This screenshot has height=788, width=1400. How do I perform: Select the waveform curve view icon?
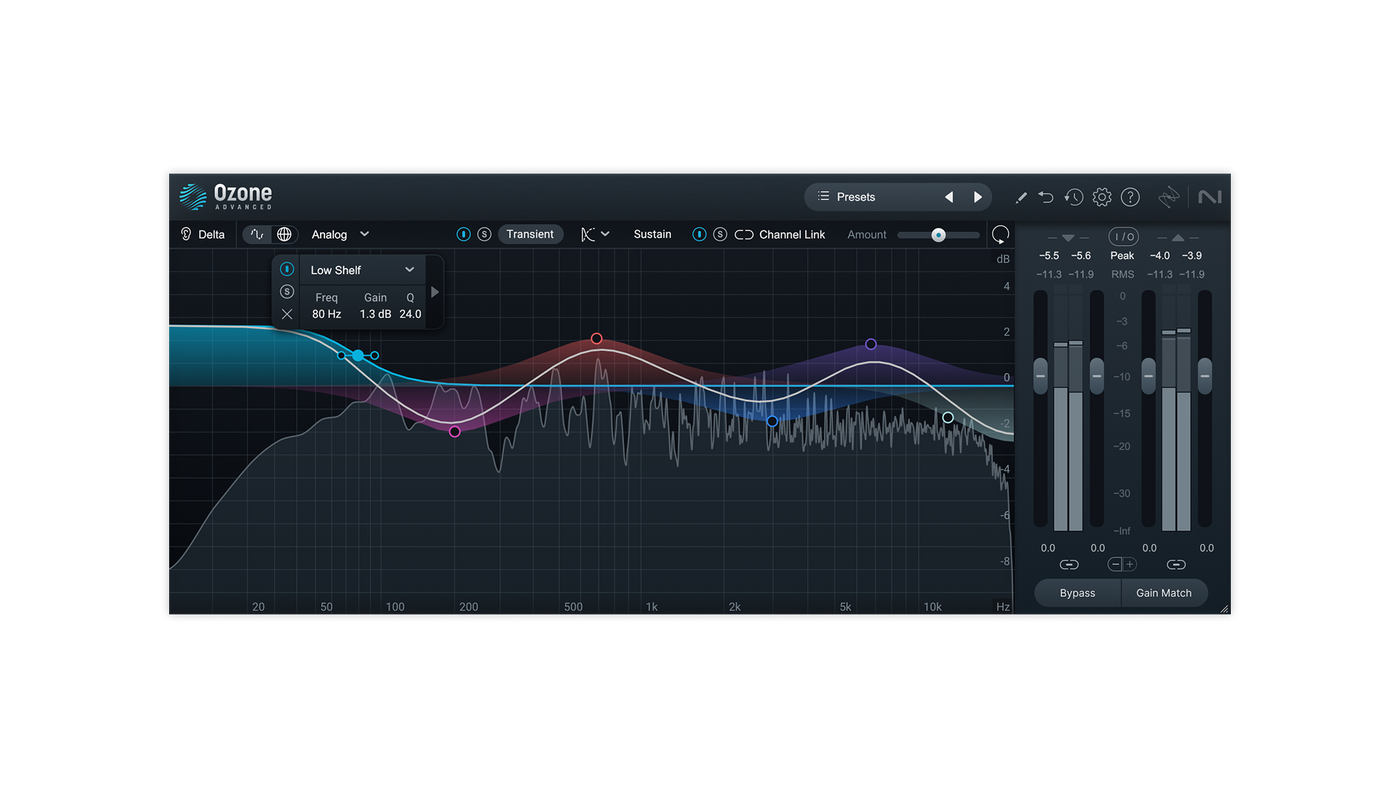(258, 234)
